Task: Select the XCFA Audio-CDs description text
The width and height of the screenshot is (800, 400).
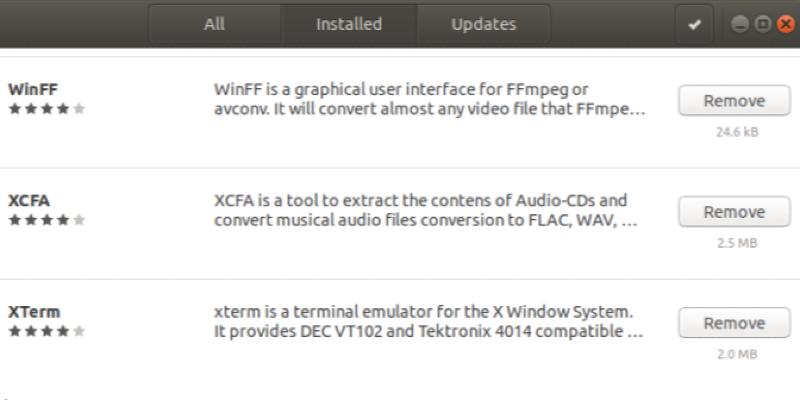Action: point(425,209)
